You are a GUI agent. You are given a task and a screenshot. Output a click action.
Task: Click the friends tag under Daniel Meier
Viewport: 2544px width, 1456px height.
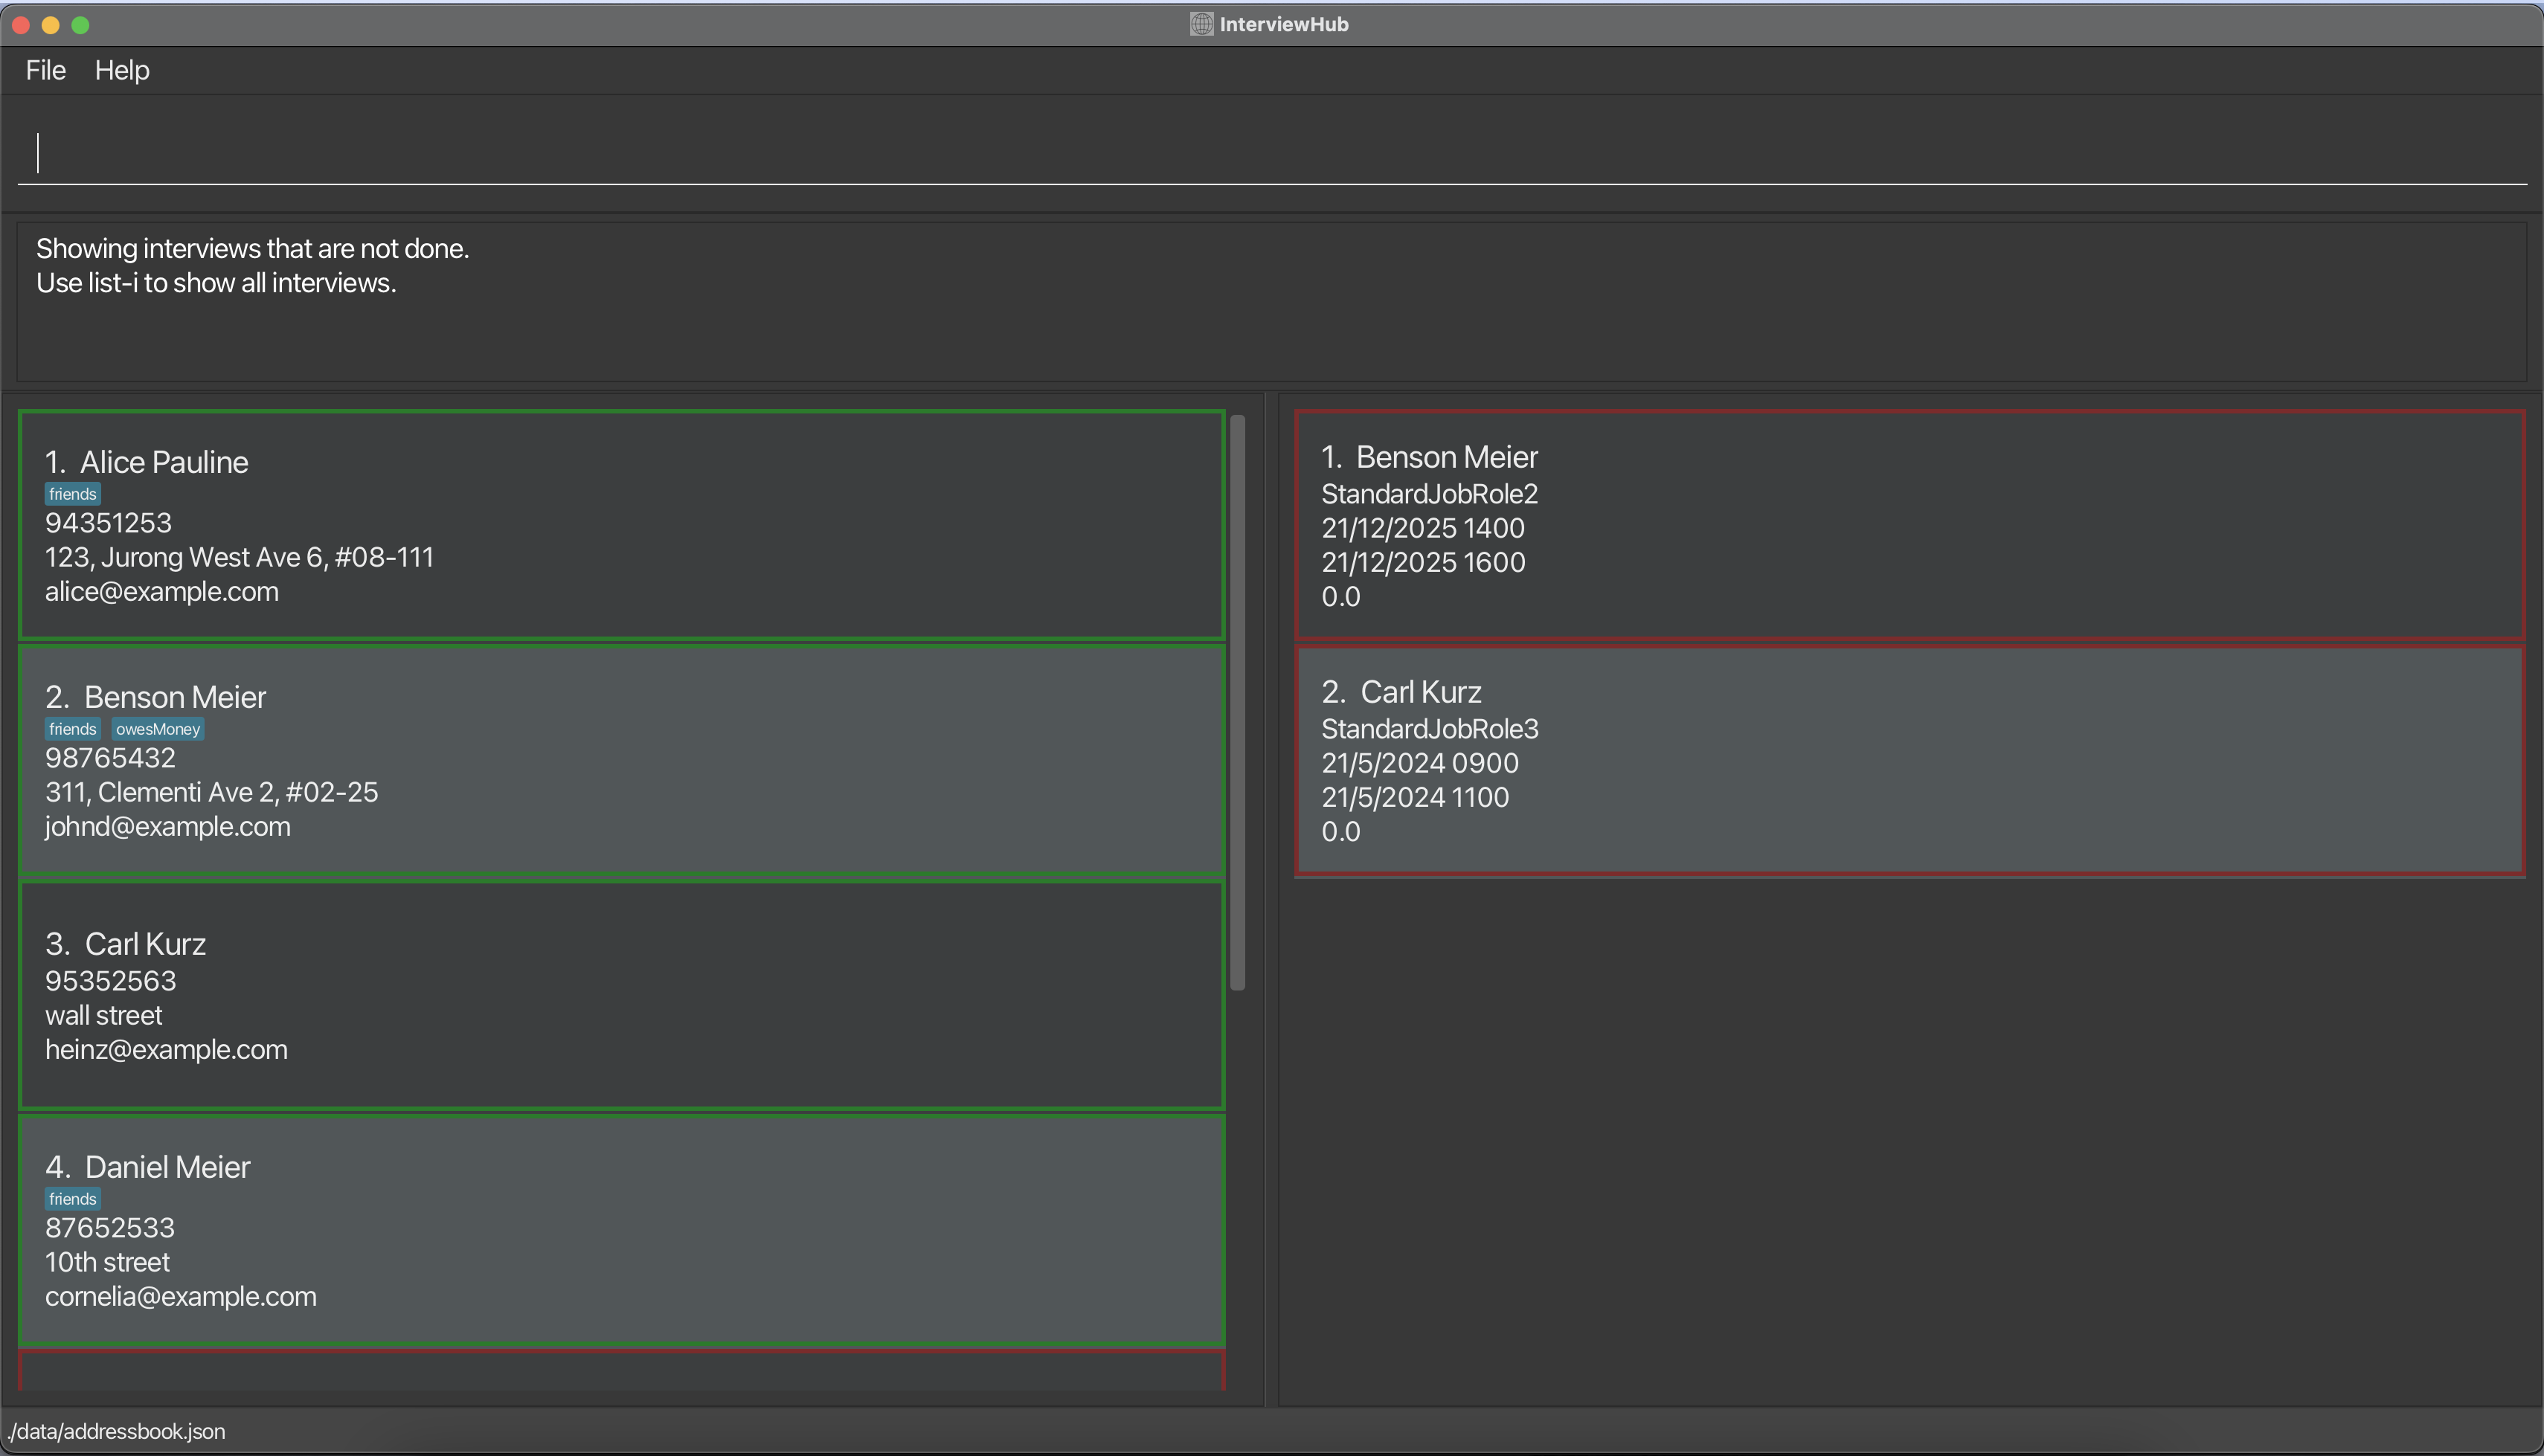pyautogui.click(x=73, y=1199)
